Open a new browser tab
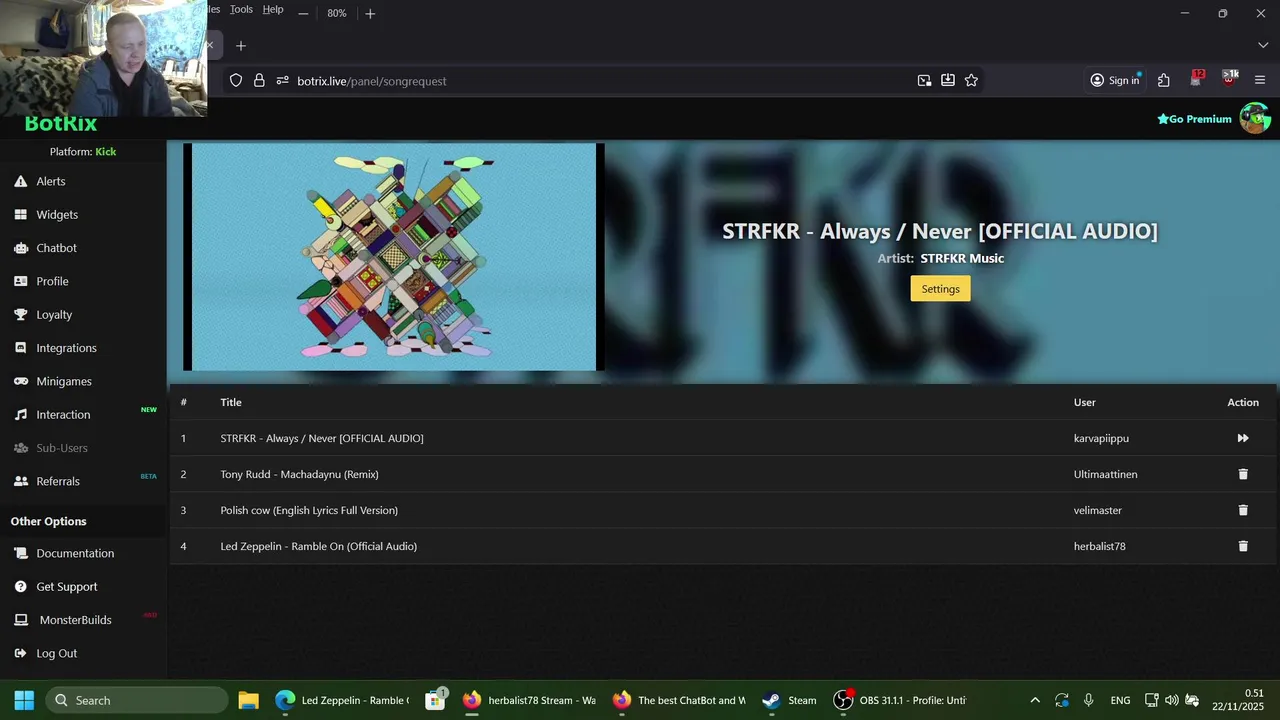Screen dimensions: 1280x720 click(241, 46)
